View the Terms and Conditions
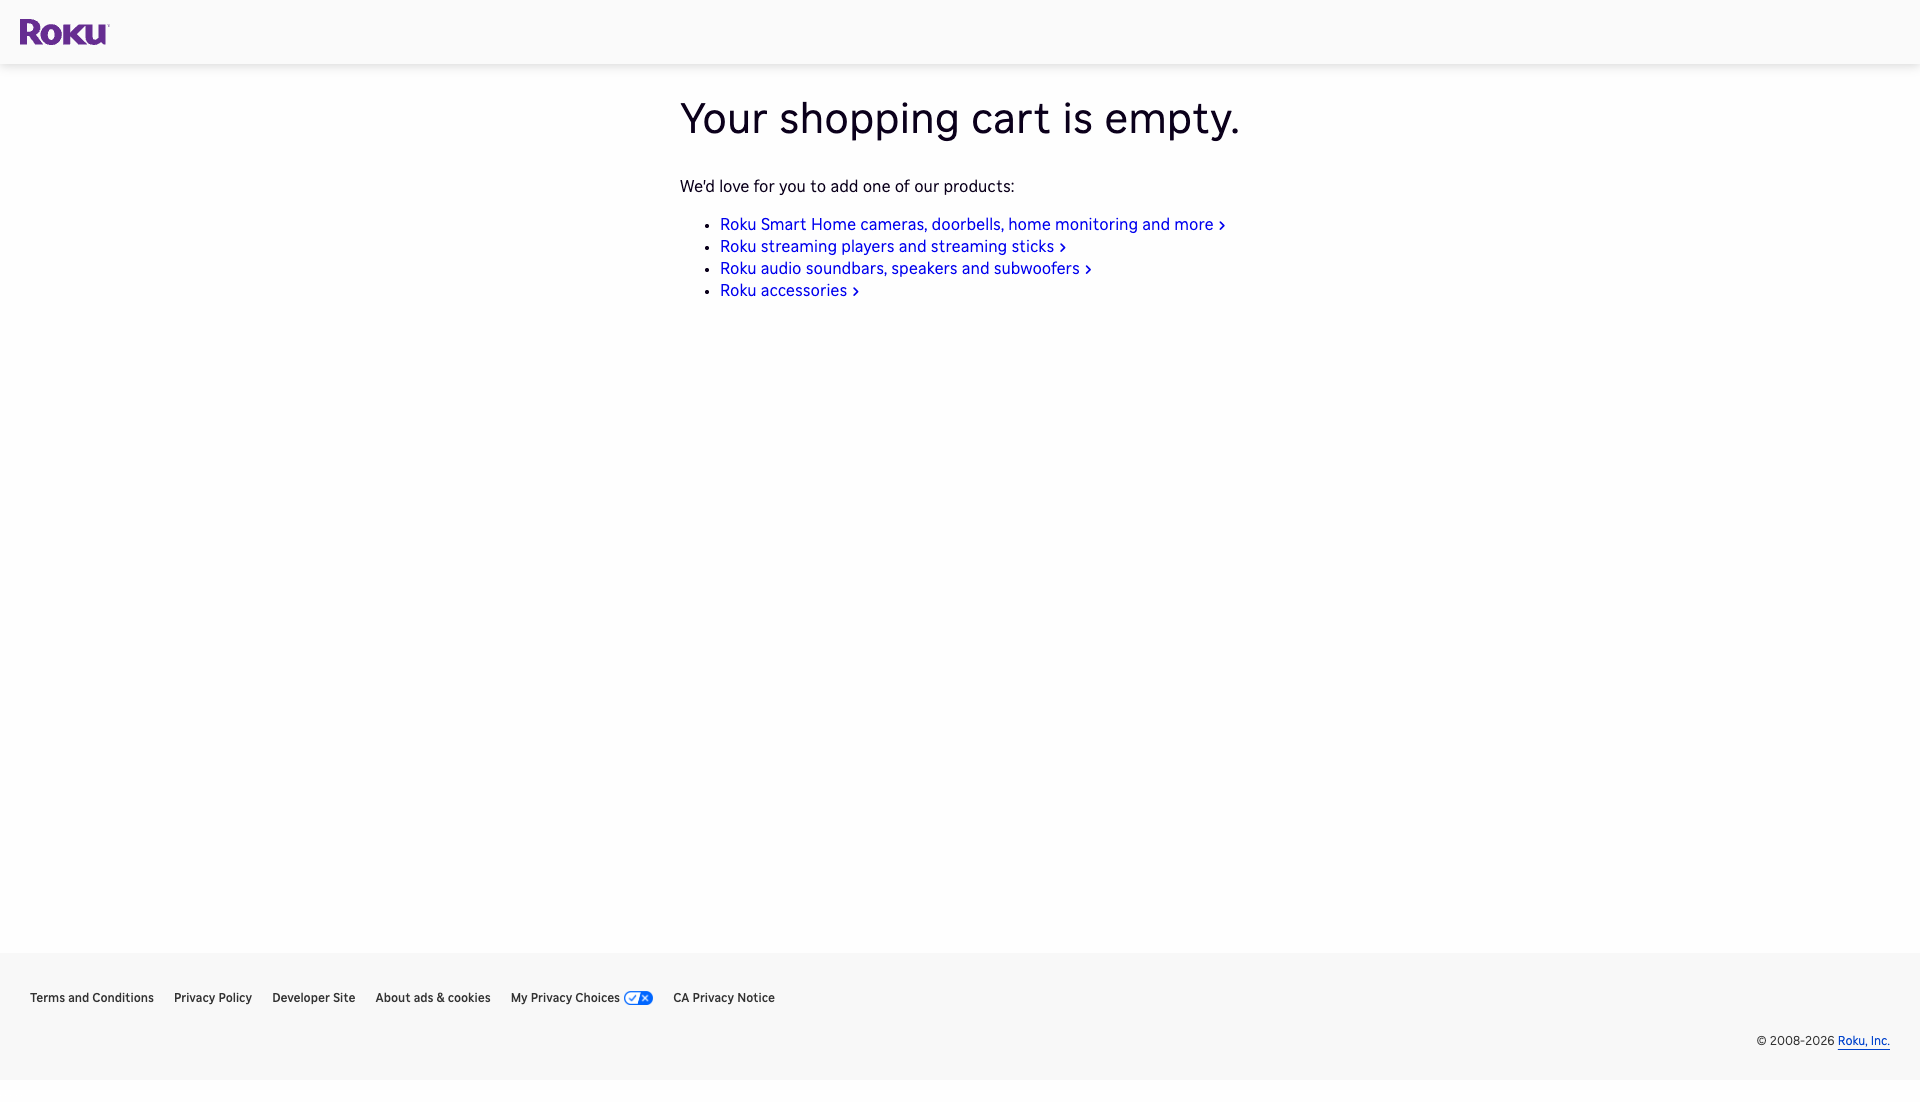 point(91,998)
